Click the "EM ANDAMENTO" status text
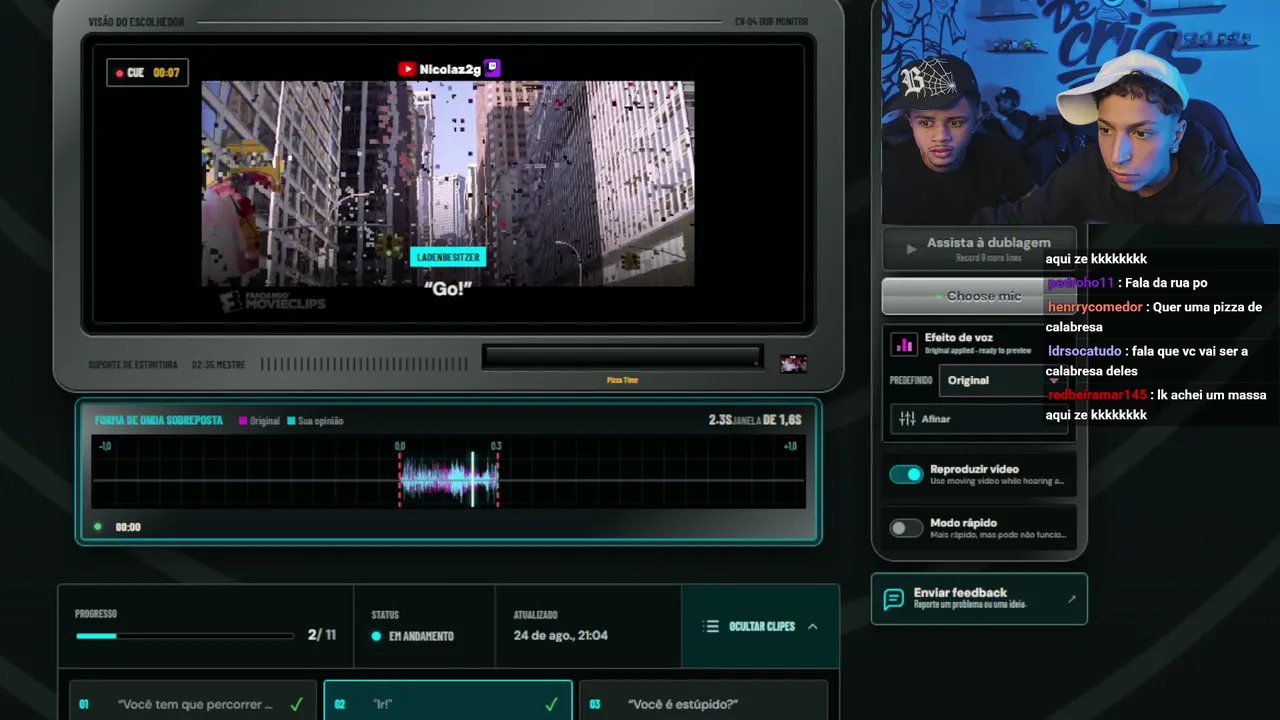The height and width of the screenshot is (720, 1280). click(421, 636)
